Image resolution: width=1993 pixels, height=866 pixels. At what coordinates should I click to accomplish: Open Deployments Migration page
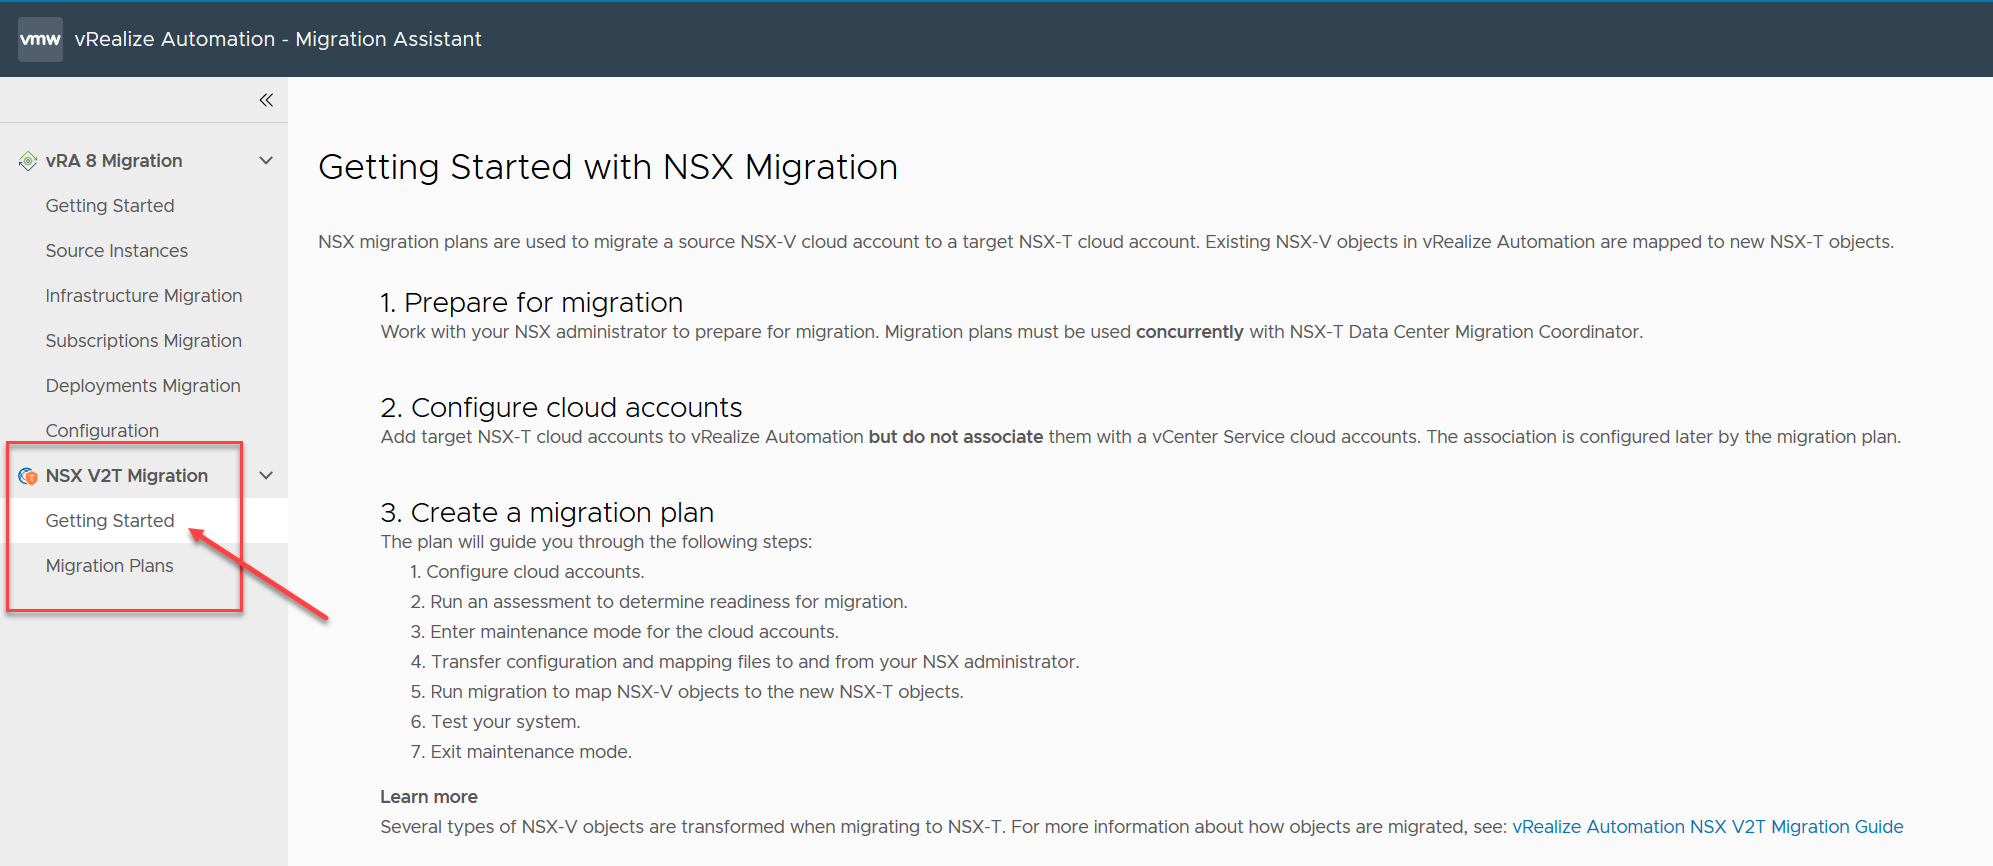[x=143, y=386]
